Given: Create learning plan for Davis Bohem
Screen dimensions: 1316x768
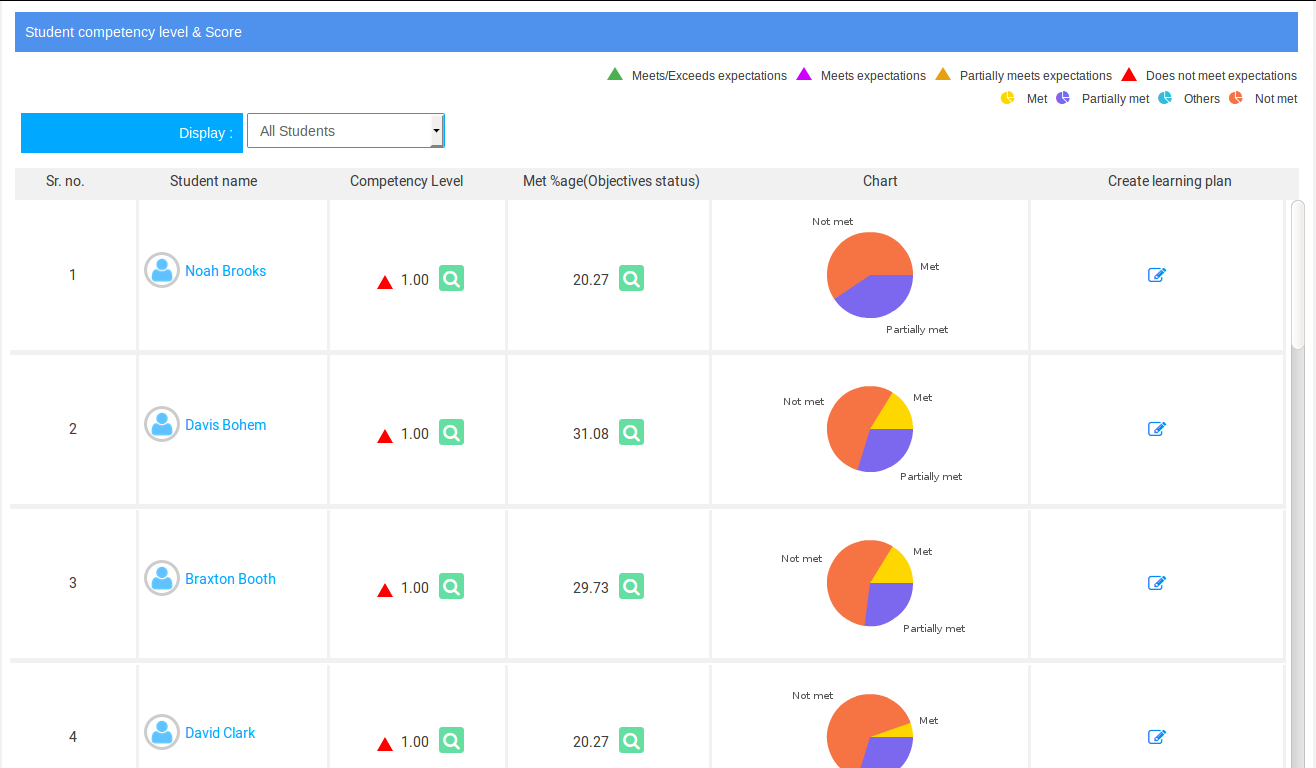Looking at the screenshot, I should [1157, 429].
